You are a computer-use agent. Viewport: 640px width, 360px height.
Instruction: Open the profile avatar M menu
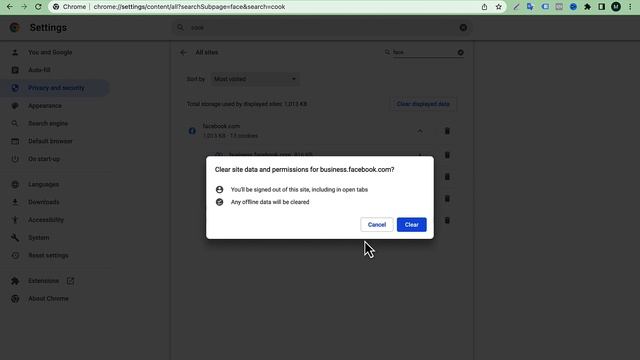pyautogui.click(x=616, y=7)
